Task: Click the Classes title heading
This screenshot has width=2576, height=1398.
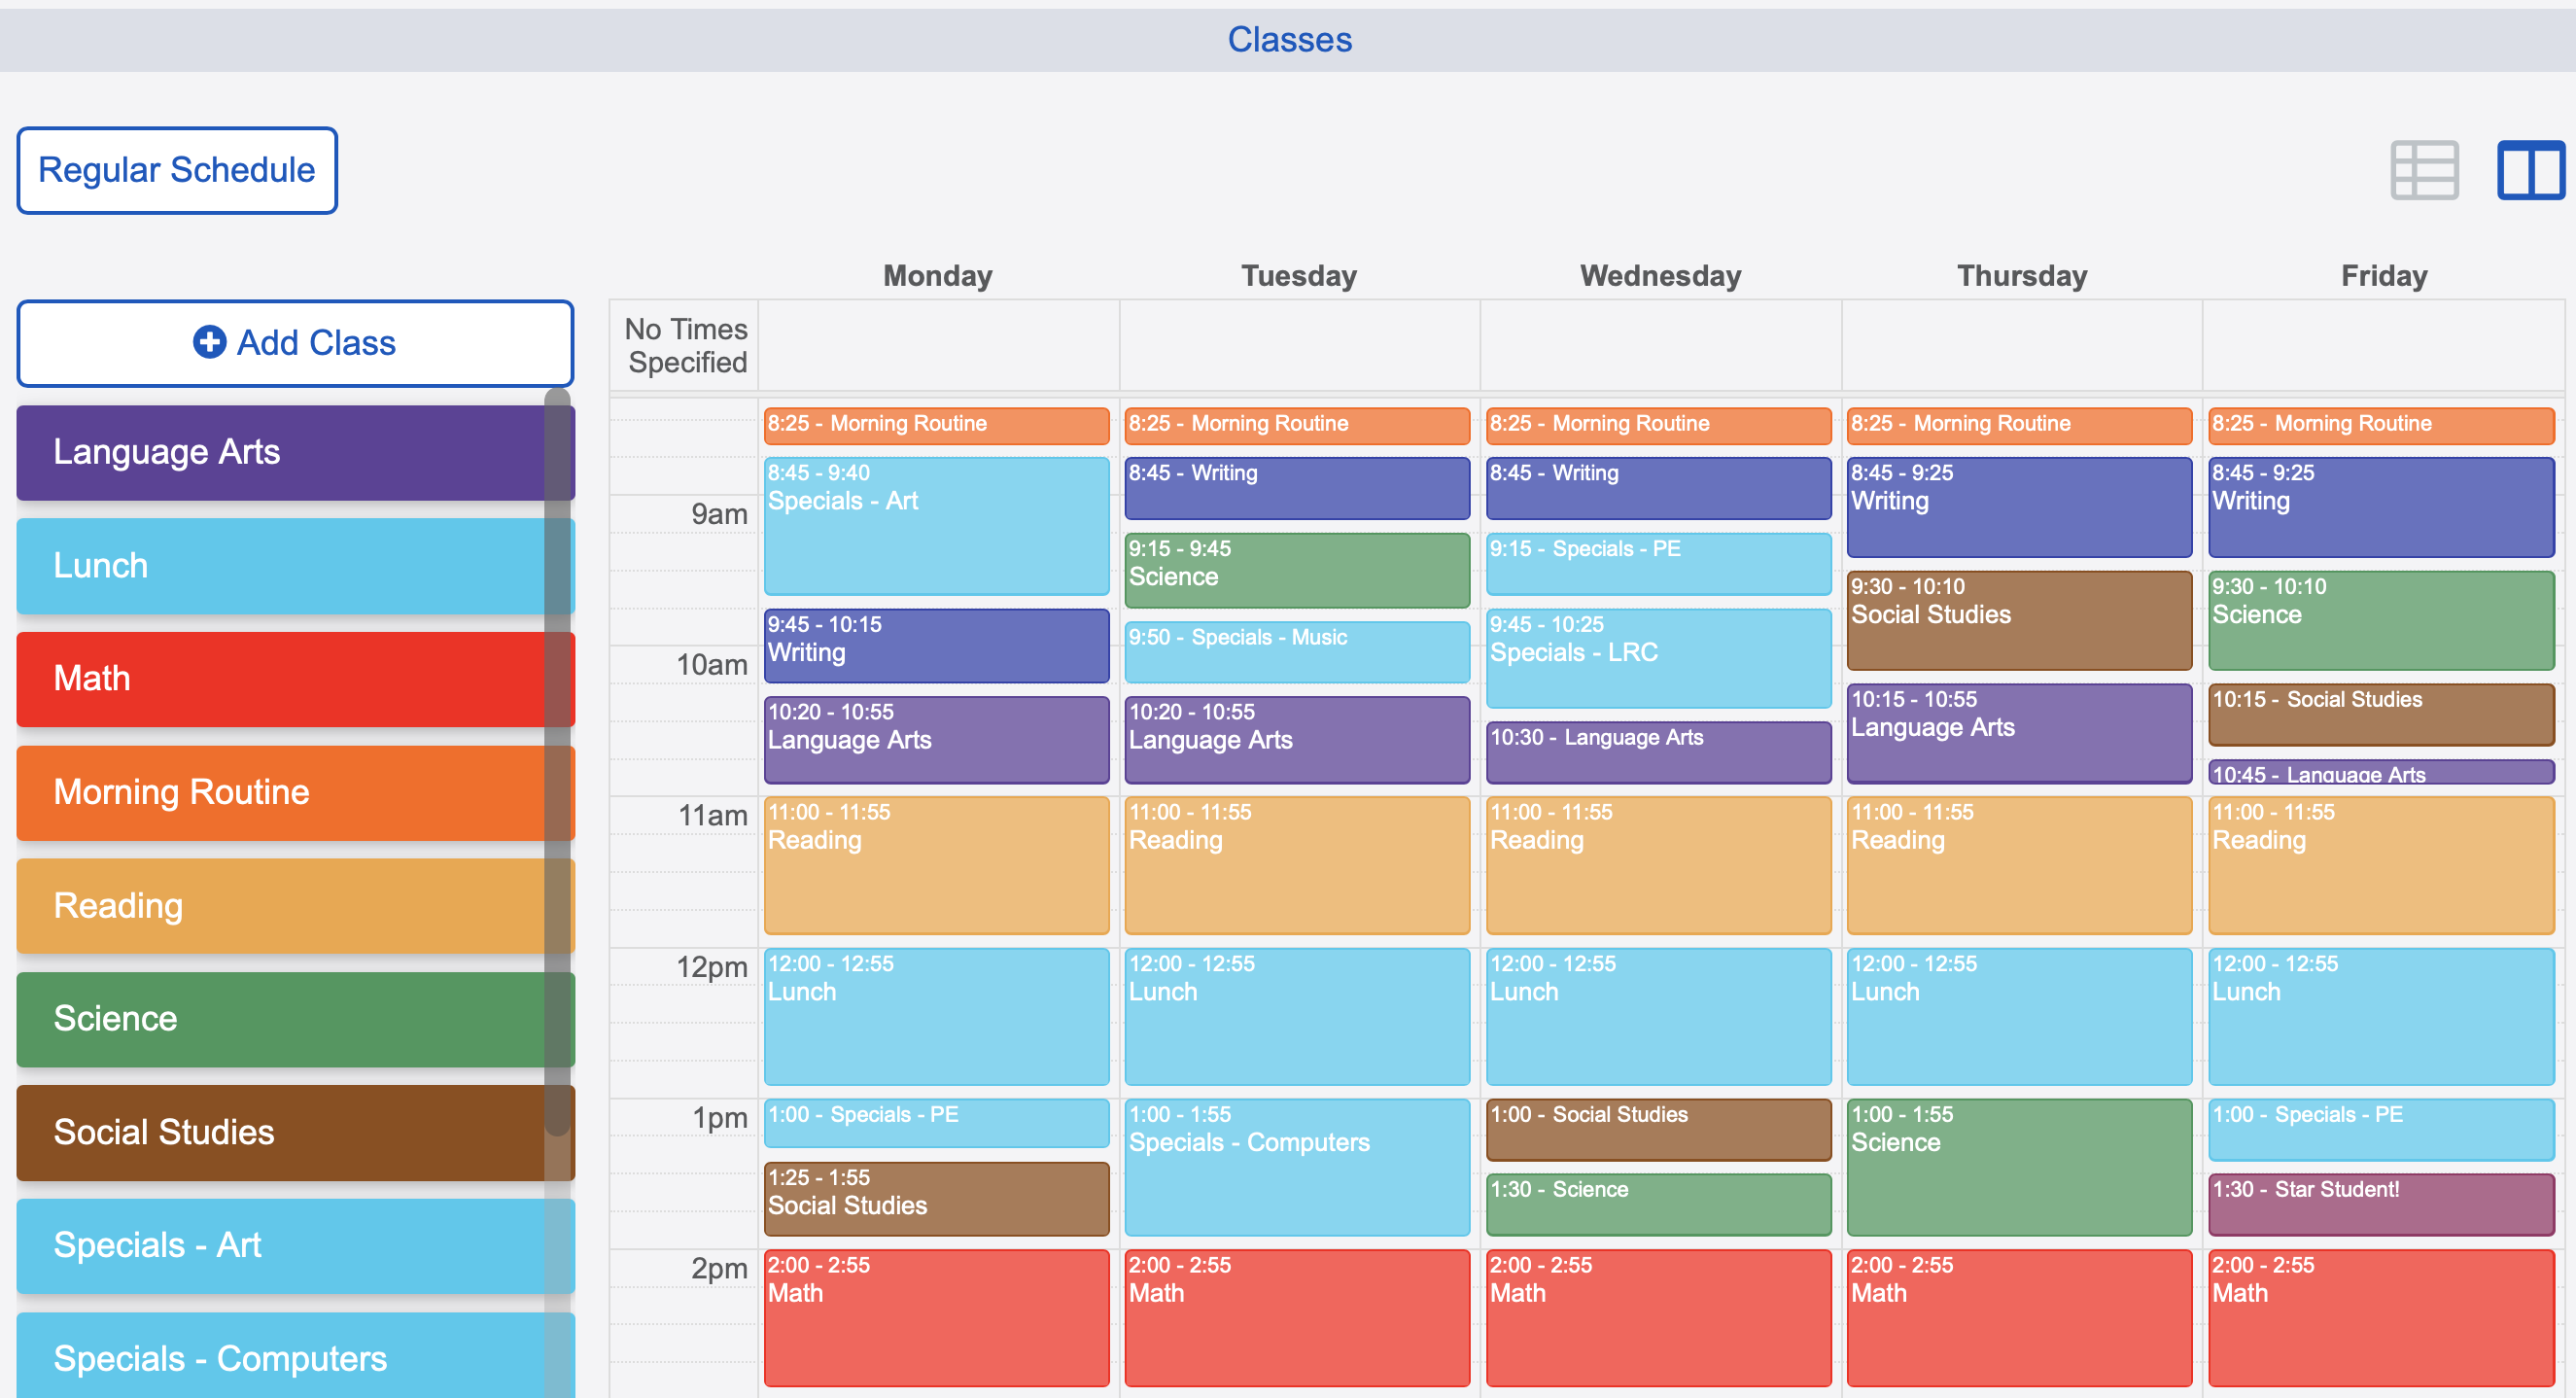Action: pyautogui.click(x=1289, y=40)
